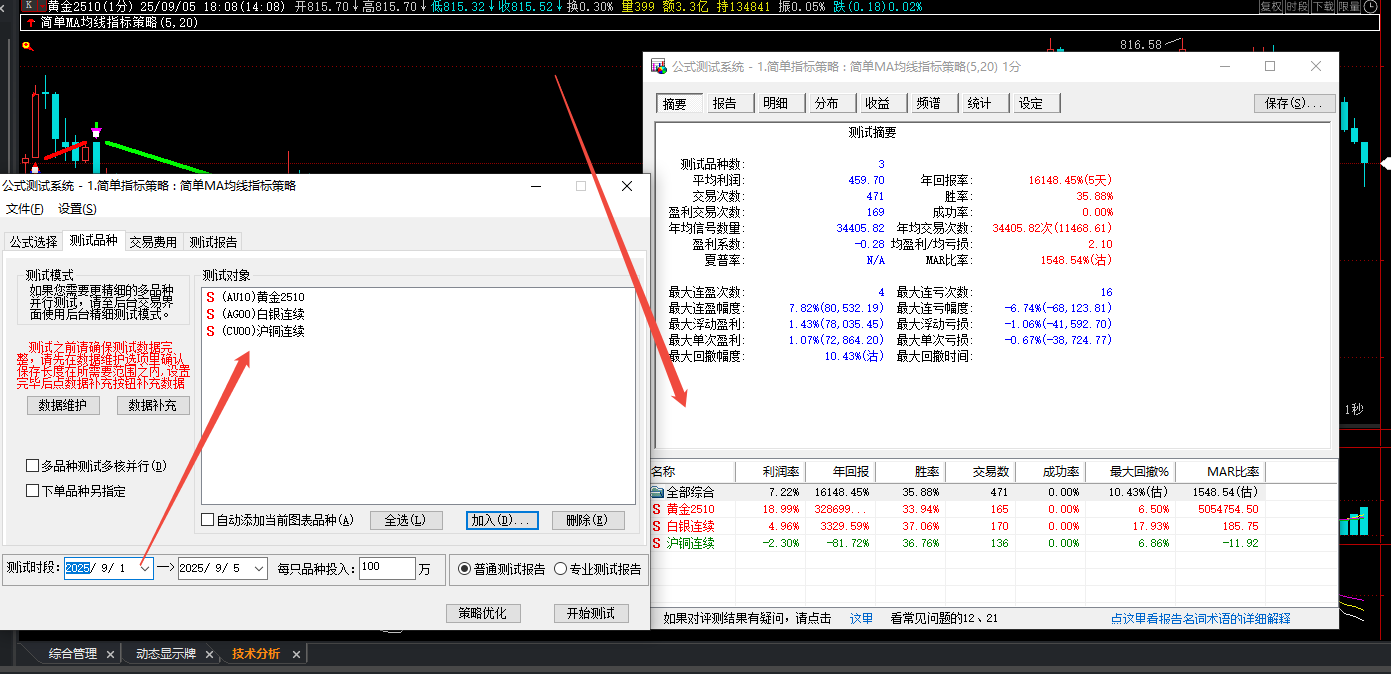This screenshot has height=674, width=1391.
Task: Click S icon of (CU00)沪铜连续 in test objects
Action: coord(210,331)
